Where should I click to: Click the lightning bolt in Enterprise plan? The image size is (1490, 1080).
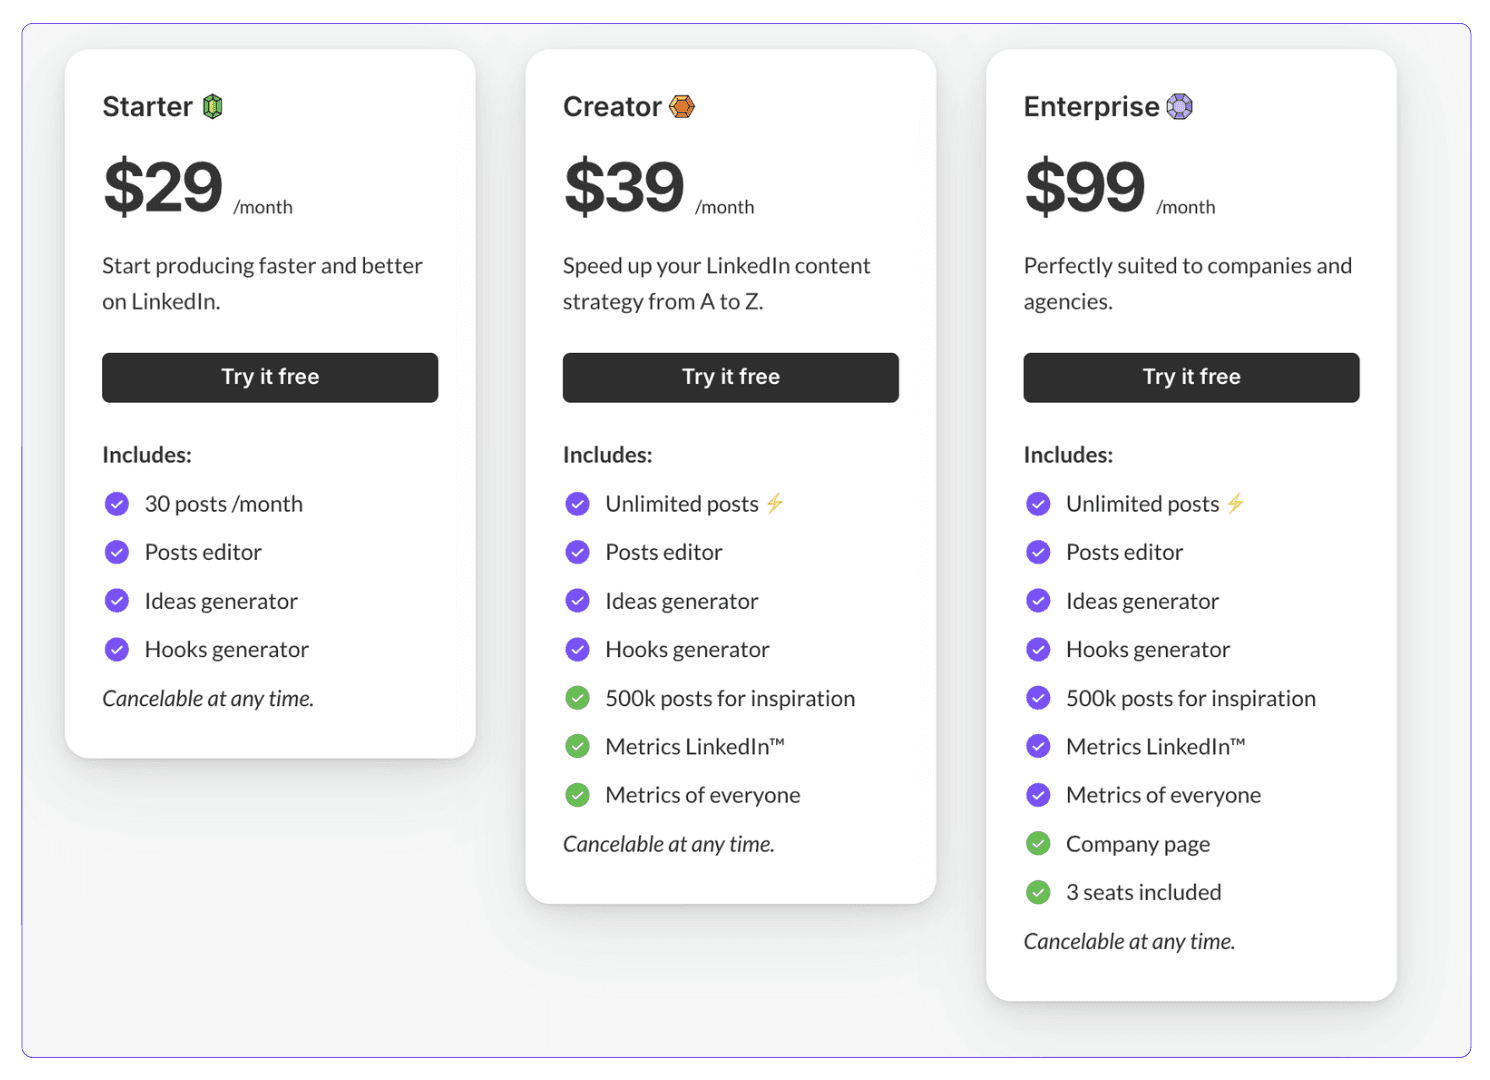[x=1236, y=503]
